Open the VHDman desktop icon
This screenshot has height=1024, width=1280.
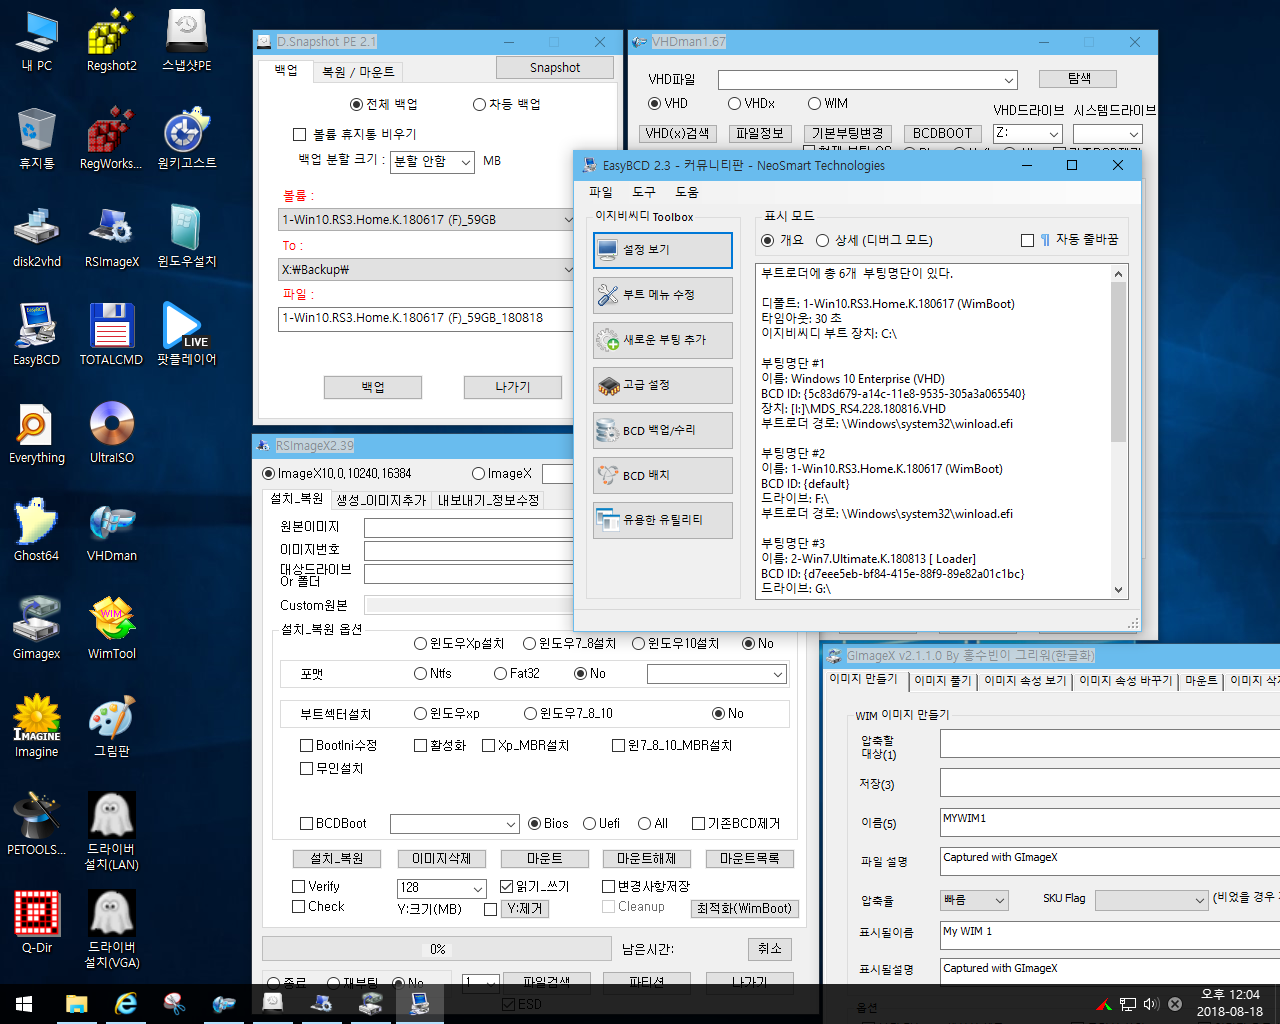(x=111, y=531)
